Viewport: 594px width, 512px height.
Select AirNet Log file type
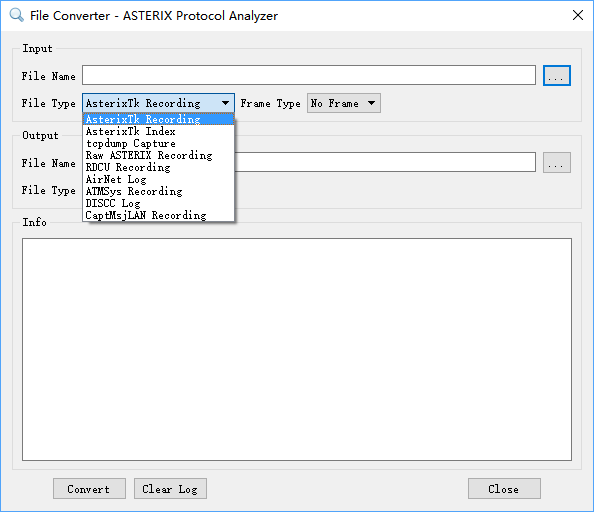158,179
